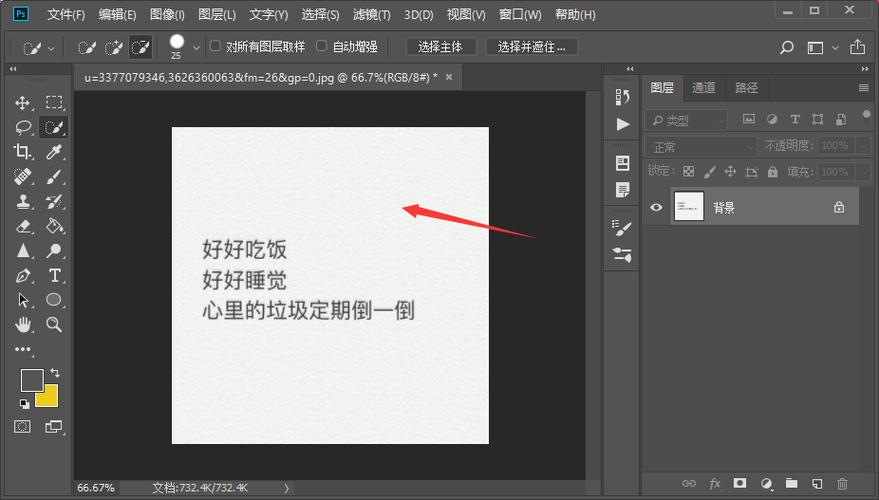Image resolution: width=879 pixels, height=500 pixels.
Task: Delete layer trash icon
Action: pyautogui.click(x=843, y=483)
